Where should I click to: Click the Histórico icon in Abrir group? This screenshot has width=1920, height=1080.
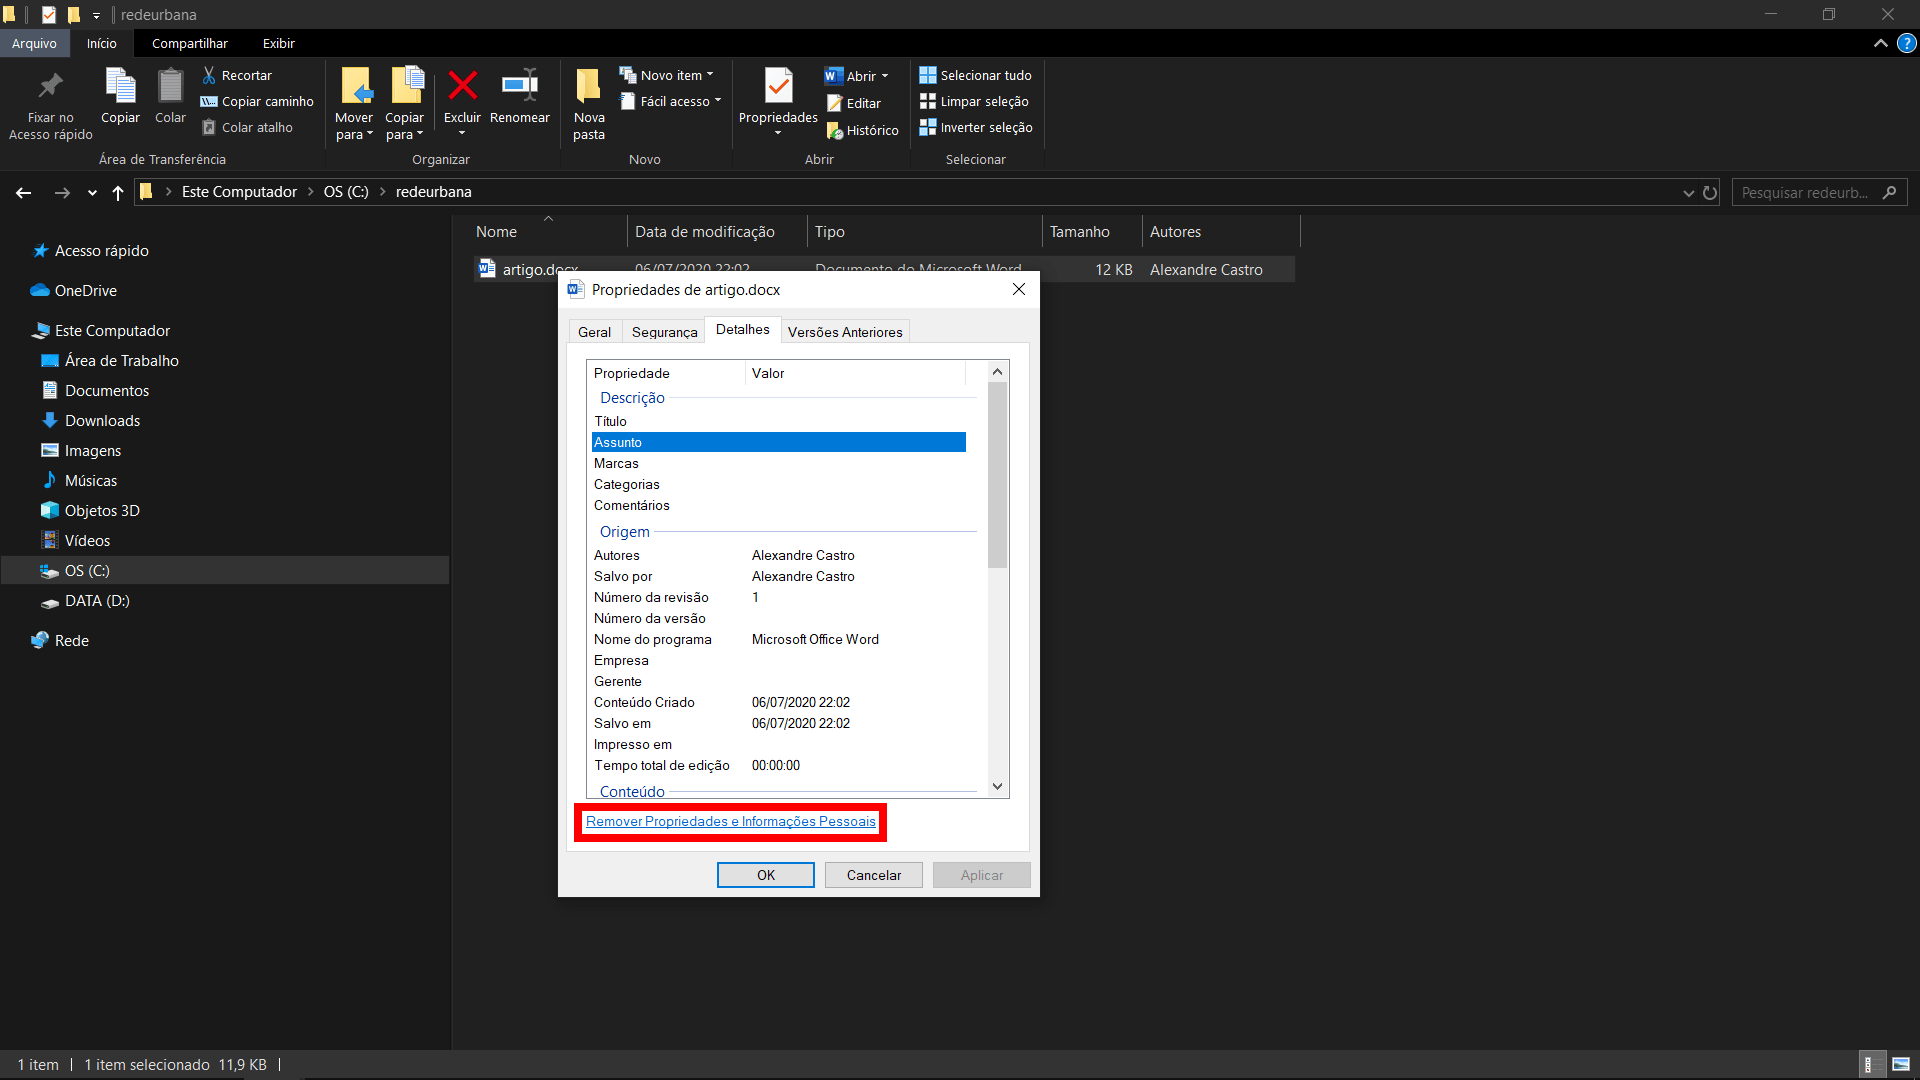(x=835, y=131)
